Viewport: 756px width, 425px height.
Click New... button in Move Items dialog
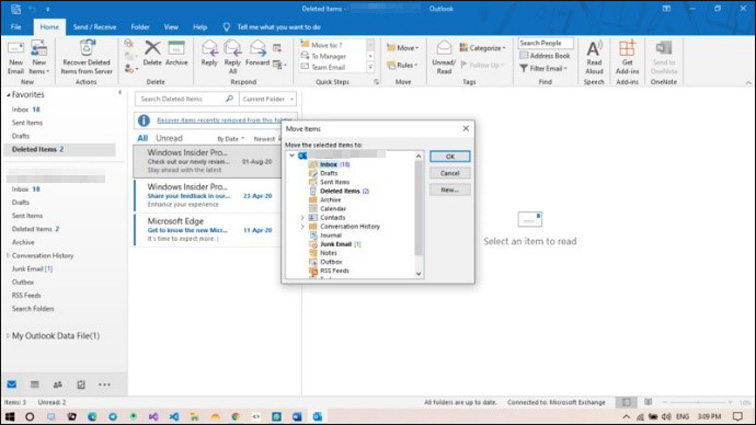coord(450,190)
